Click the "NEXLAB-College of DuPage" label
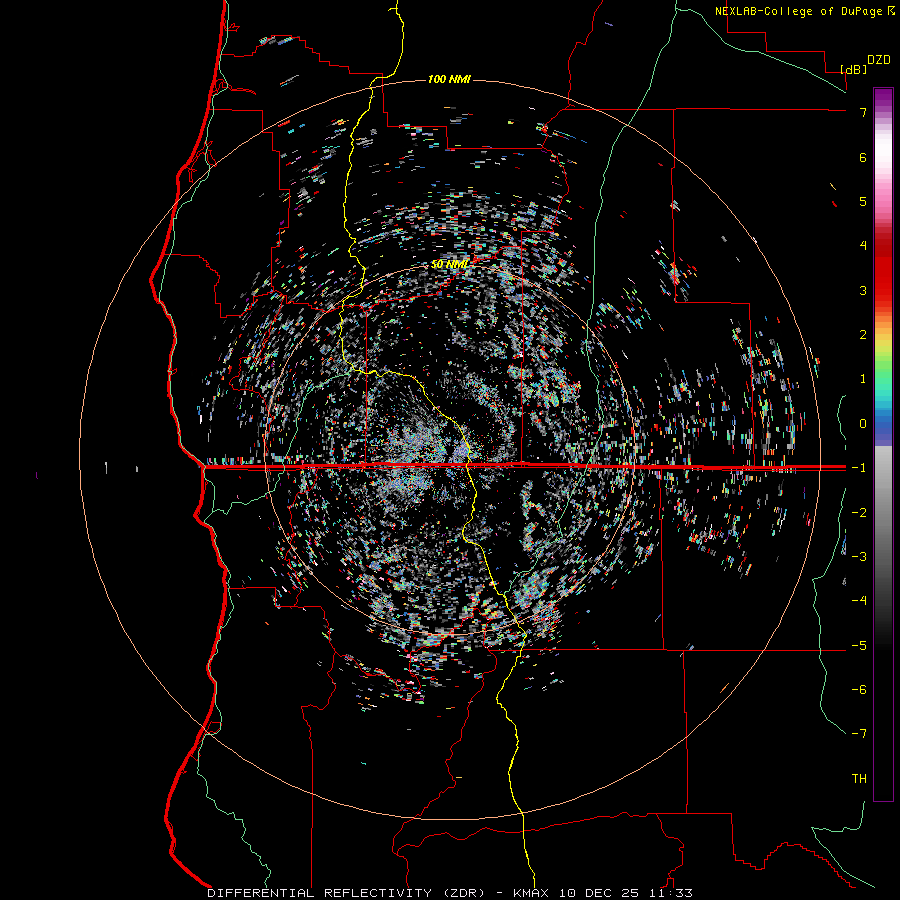900x900 pixels. tap(799, 11)
